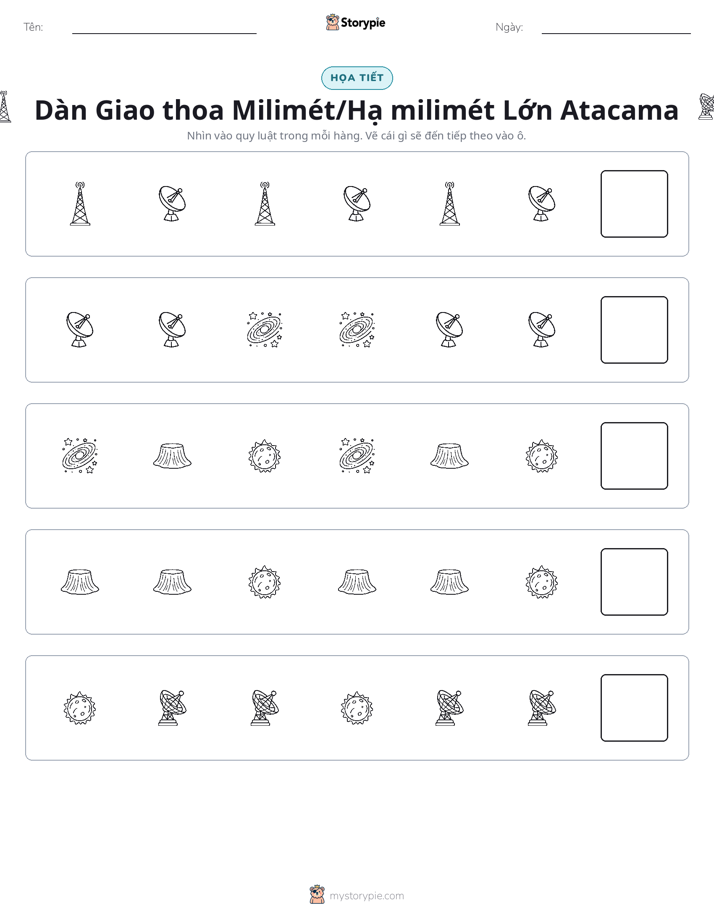Click the empty answer box in row four
The height and width of the screenshot is (924, 714).
[x=634, y=582]
